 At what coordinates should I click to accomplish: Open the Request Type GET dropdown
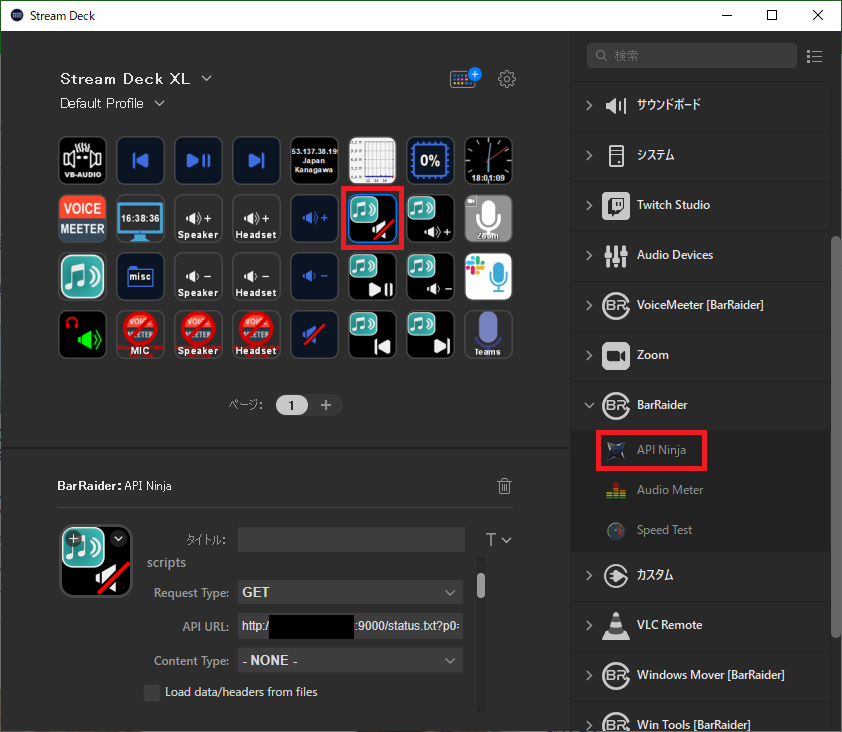(350, 592)
